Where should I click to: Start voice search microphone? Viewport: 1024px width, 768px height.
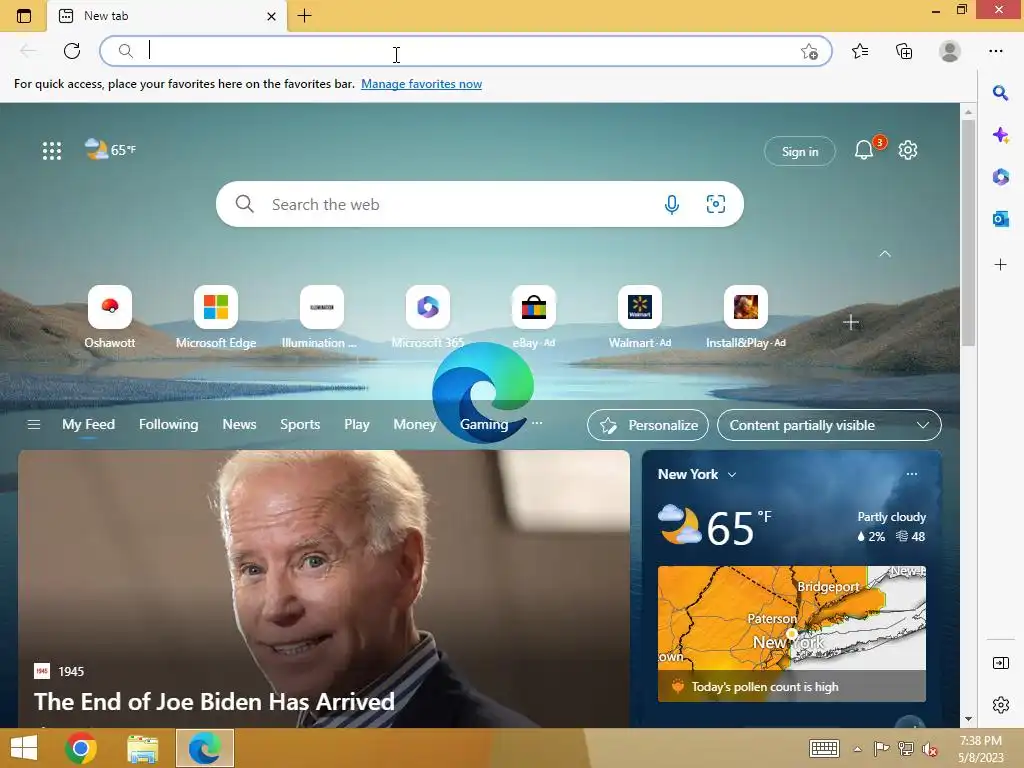pos(671,204)
